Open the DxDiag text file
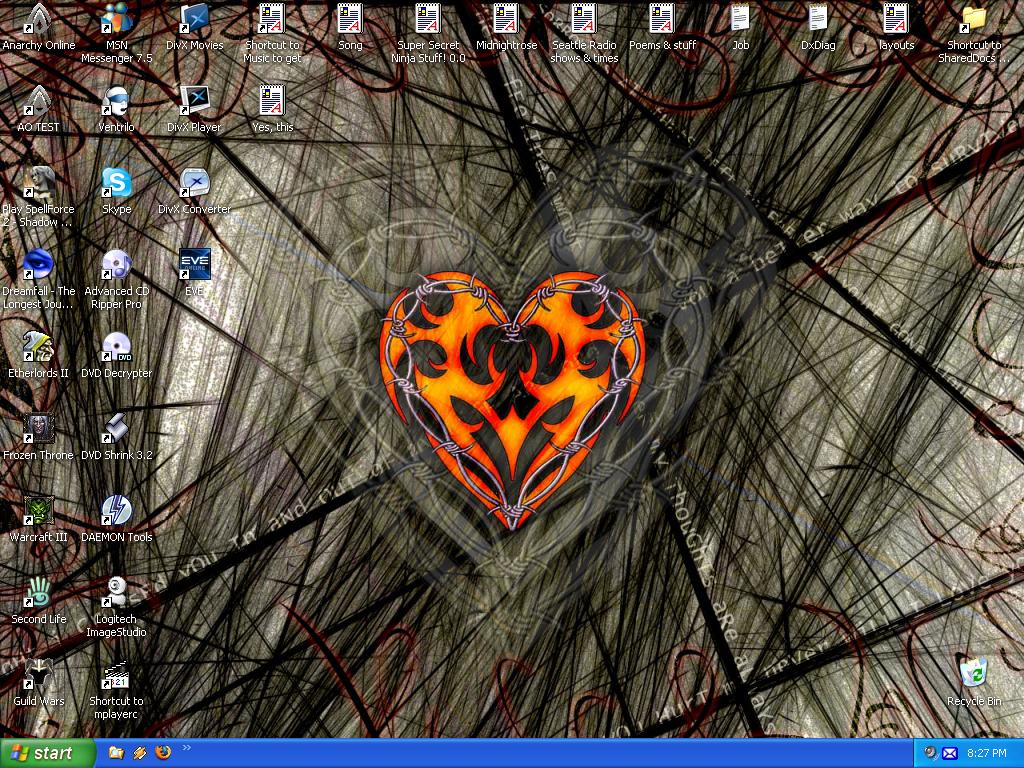Screen dimensions: 1024x768 [818, 19]
